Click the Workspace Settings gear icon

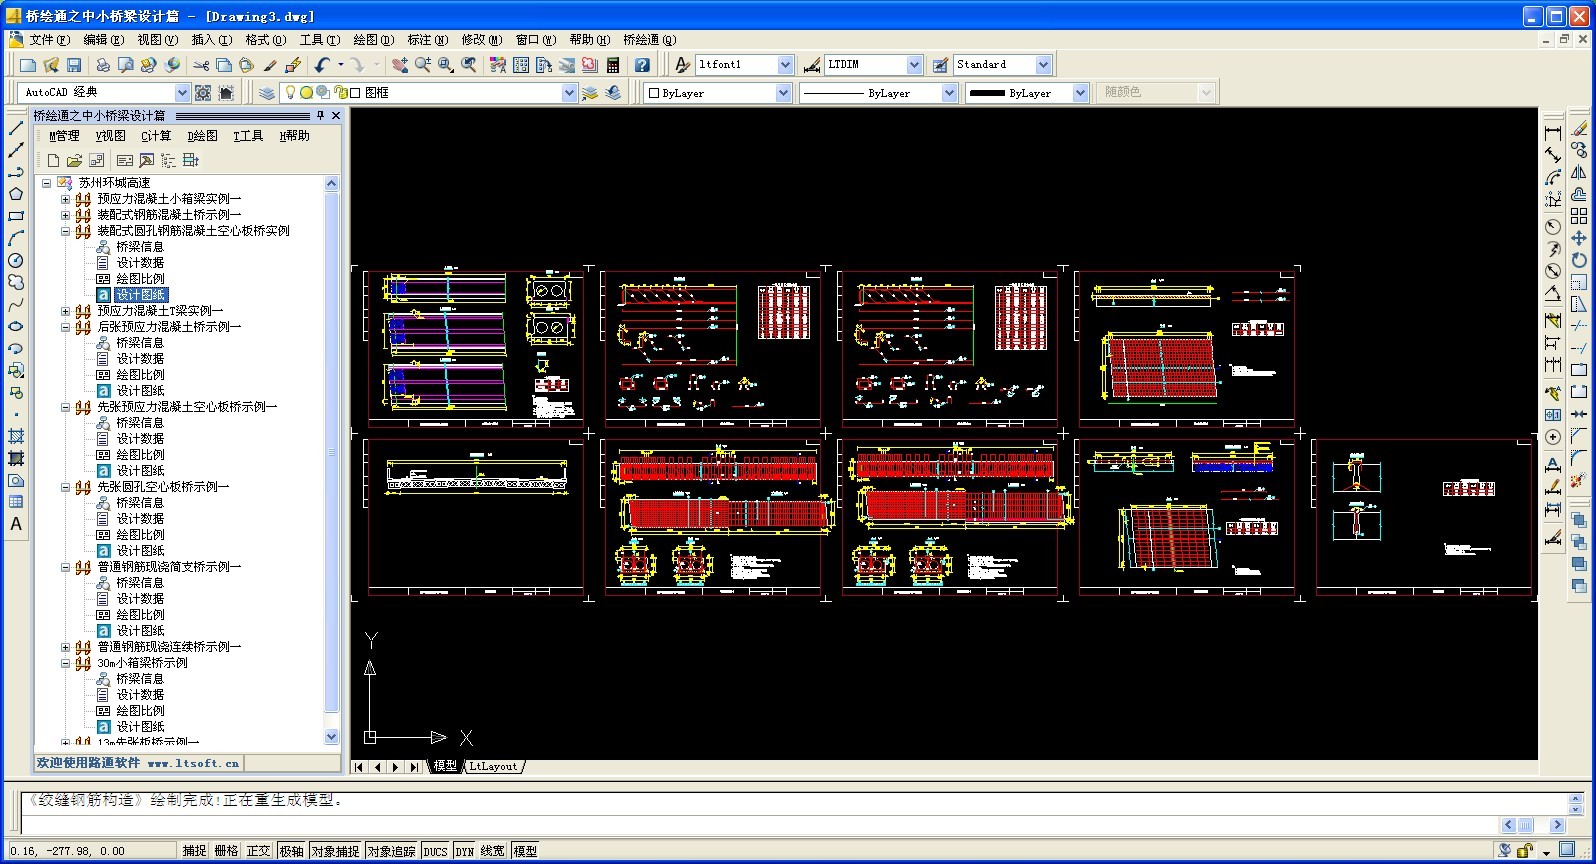[203, 93]
